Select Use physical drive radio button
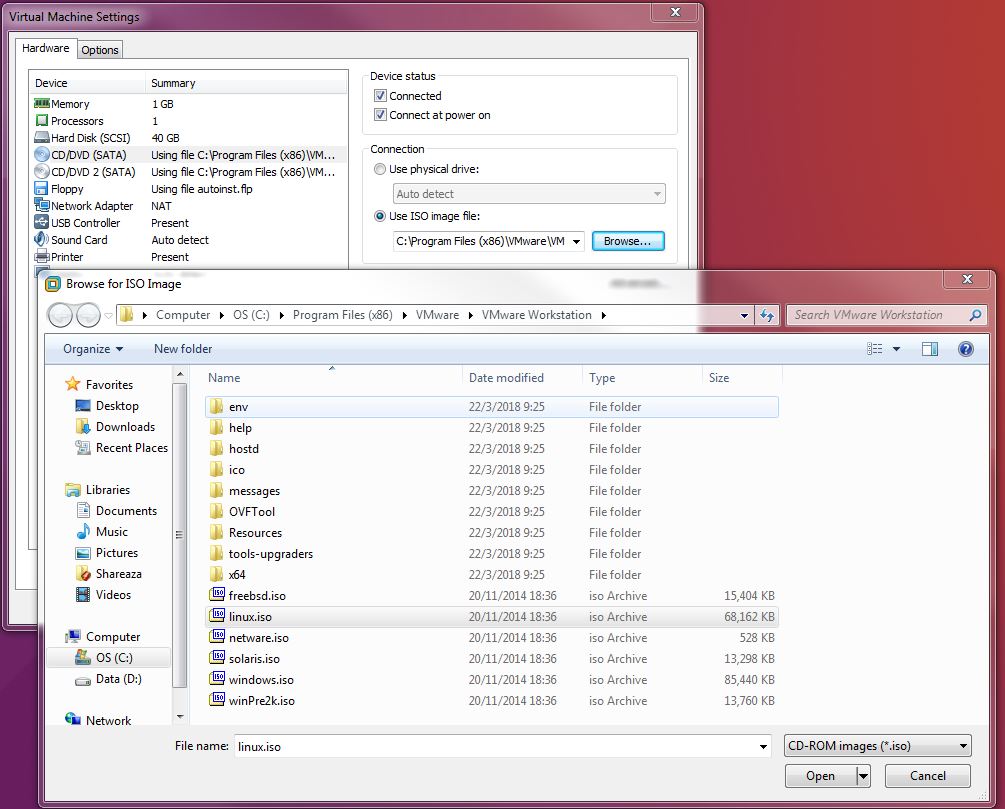Viewport: 1005px width, 809px height. (x=379, y=169)
